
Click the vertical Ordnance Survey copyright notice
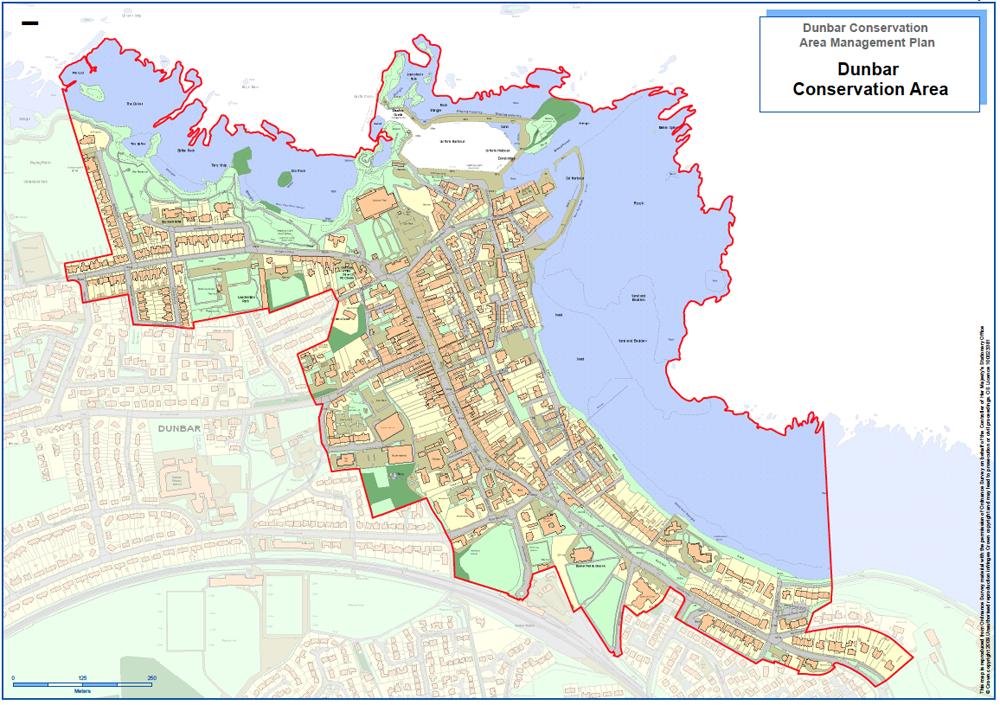click(985, 512)
